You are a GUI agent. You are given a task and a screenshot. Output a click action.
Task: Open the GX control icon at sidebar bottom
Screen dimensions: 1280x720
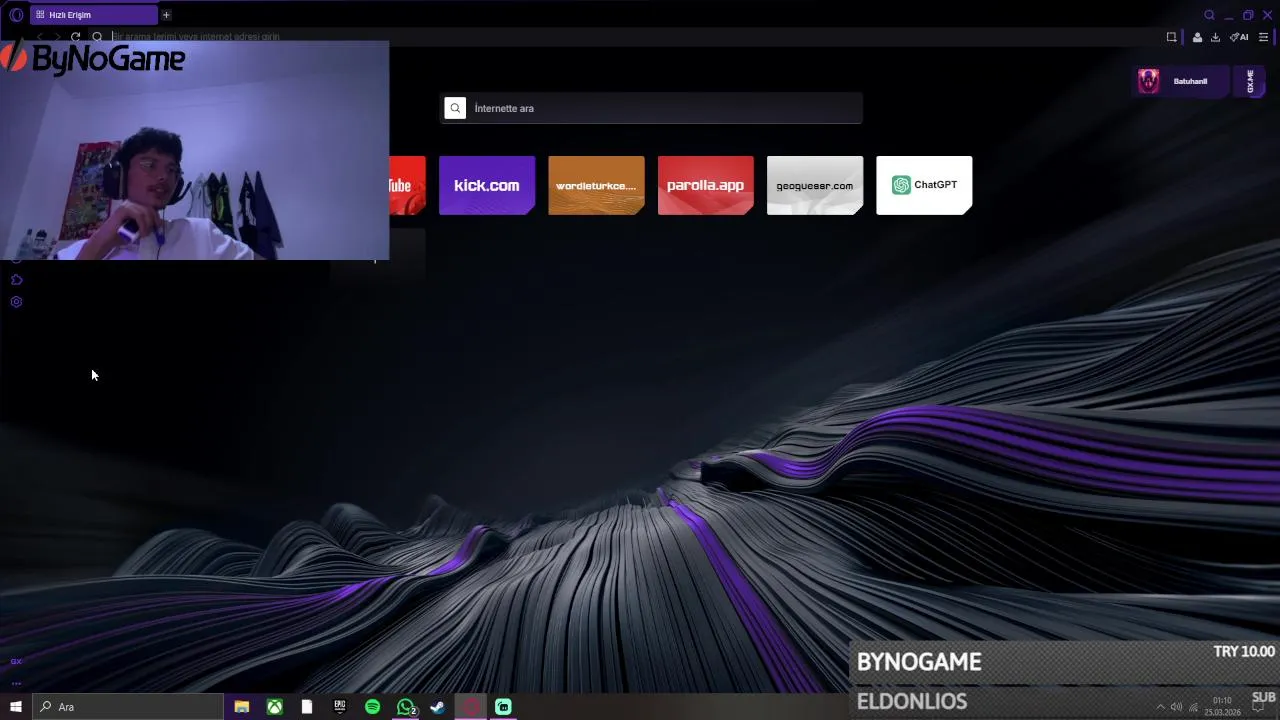pos(16,661)
